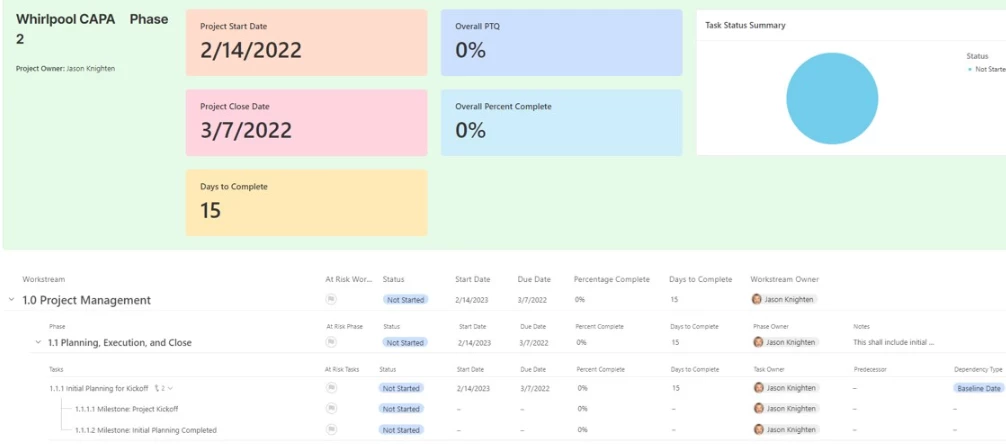Open Not Started status of 1.1.1.2 milestone

point(401,430)
